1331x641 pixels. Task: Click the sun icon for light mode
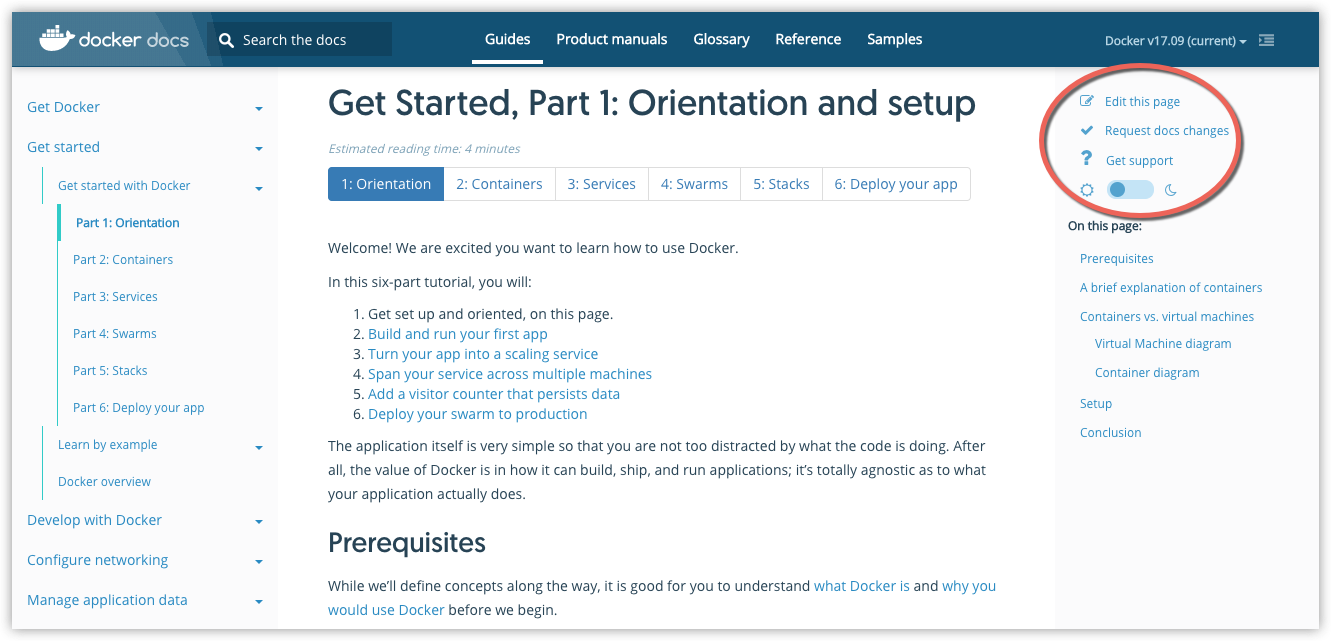coord(1087,189)
